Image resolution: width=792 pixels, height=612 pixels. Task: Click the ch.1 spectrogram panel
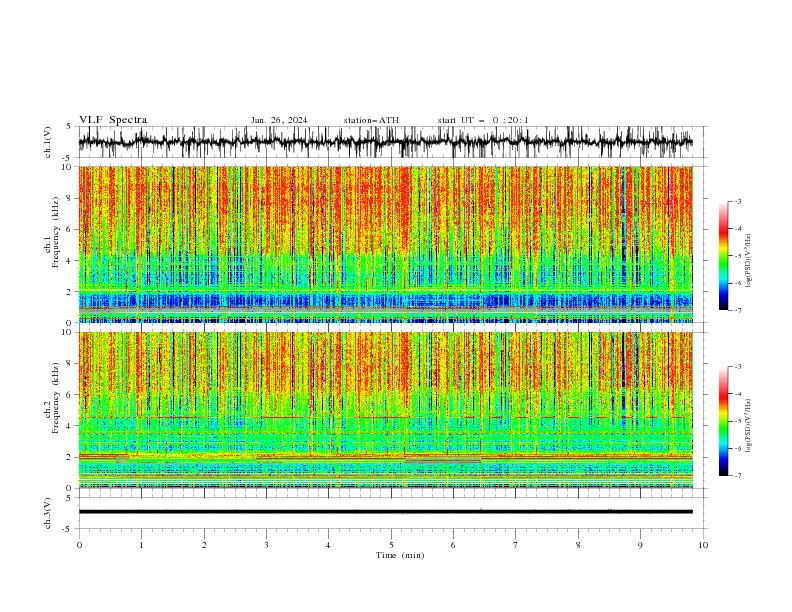coord(386,244)
